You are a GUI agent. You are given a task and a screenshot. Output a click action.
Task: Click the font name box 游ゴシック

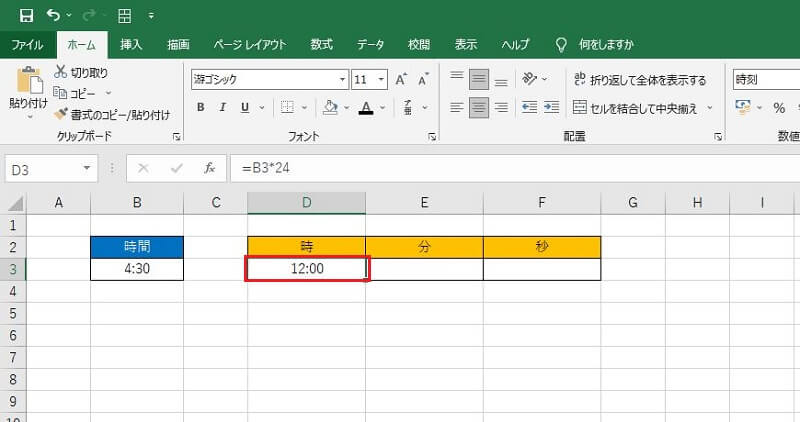(x=264, y=80)
